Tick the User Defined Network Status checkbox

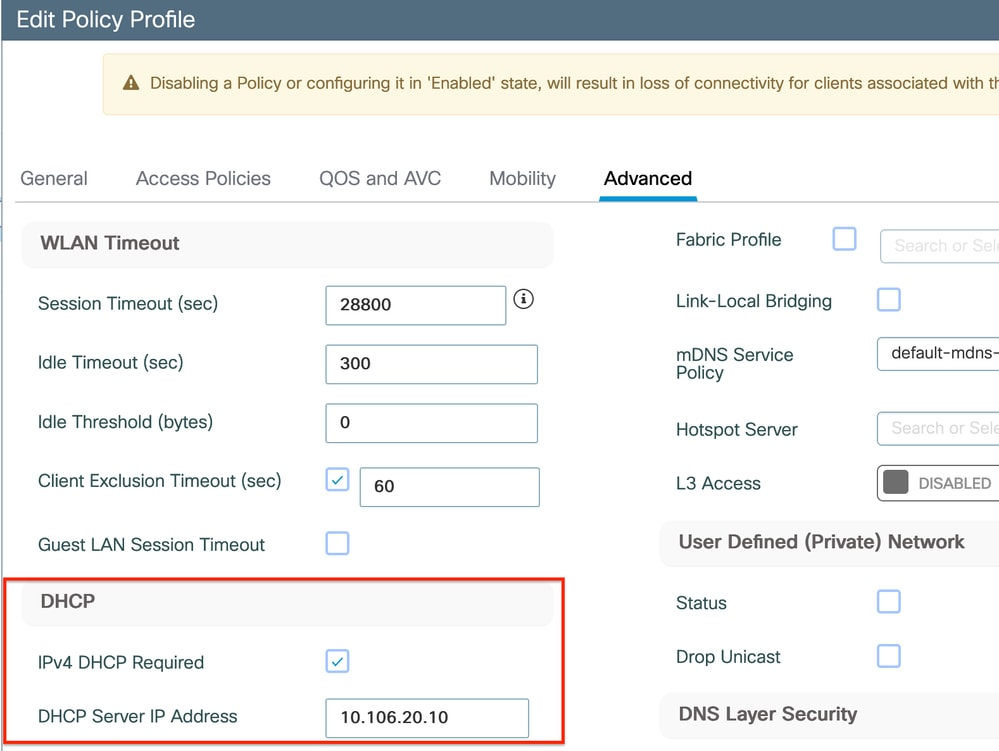click(x=889, y=601)
